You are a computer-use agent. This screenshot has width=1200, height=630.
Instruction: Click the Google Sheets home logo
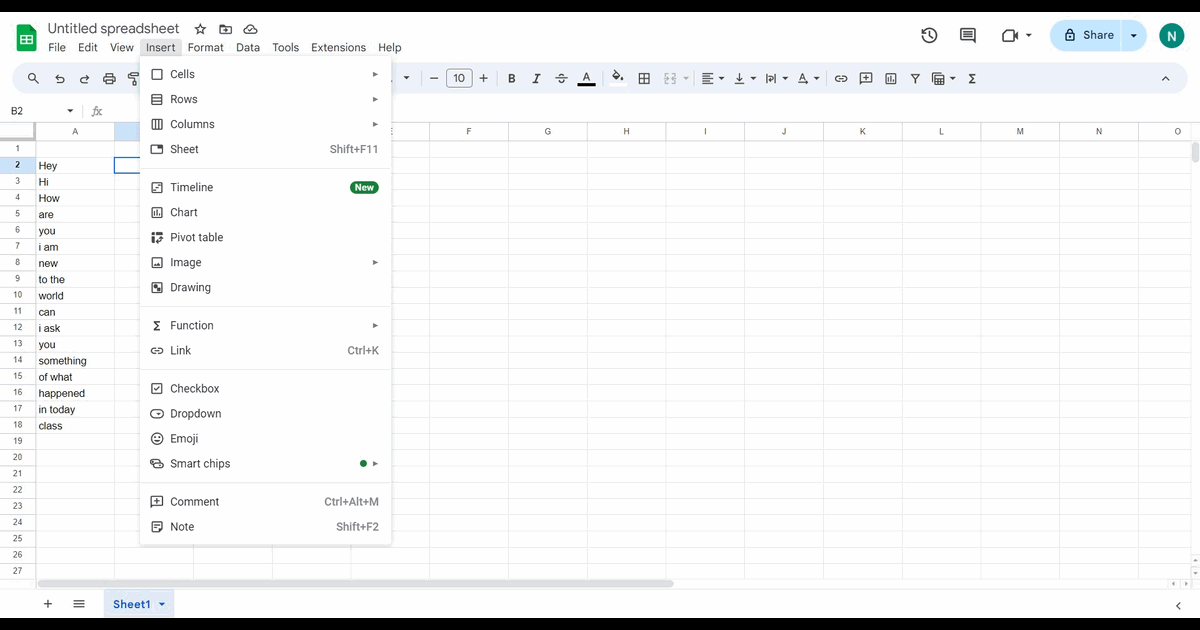click(26, 38)
